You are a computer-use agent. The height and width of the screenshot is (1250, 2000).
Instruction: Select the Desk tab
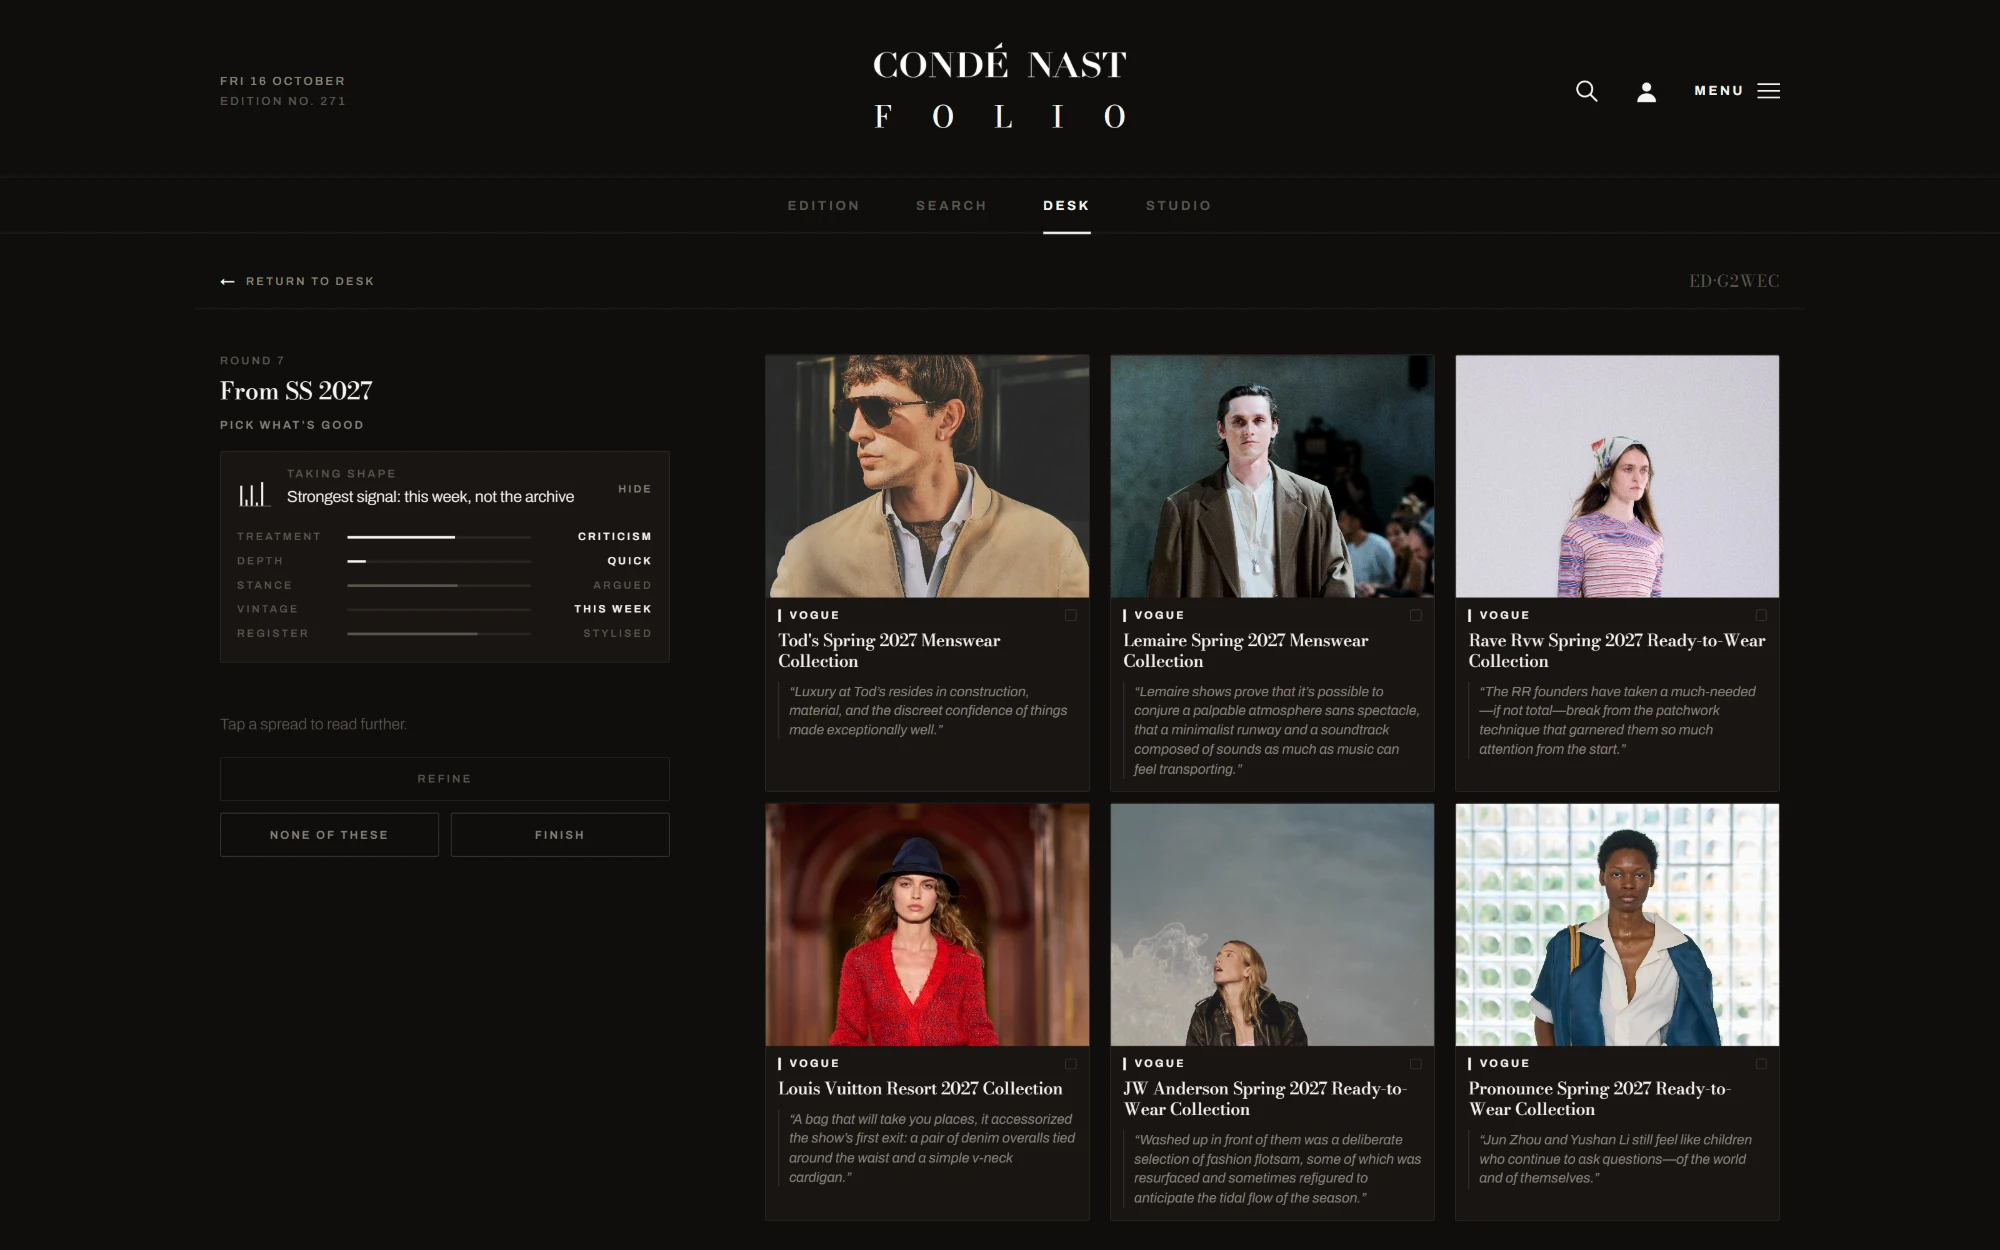pos(1066,206)
